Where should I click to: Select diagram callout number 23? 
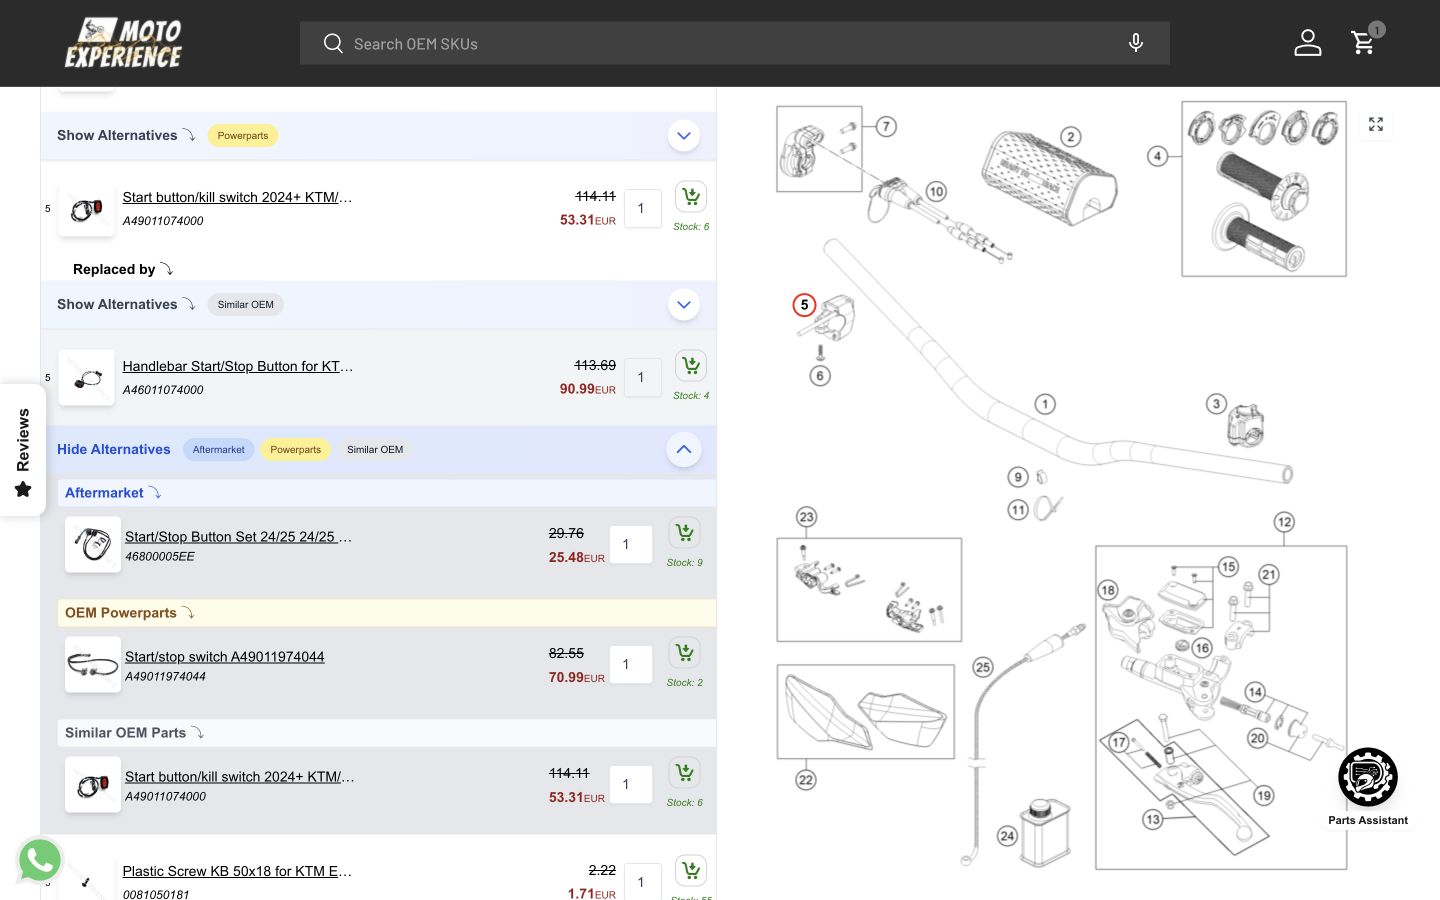tap(807, 517)
